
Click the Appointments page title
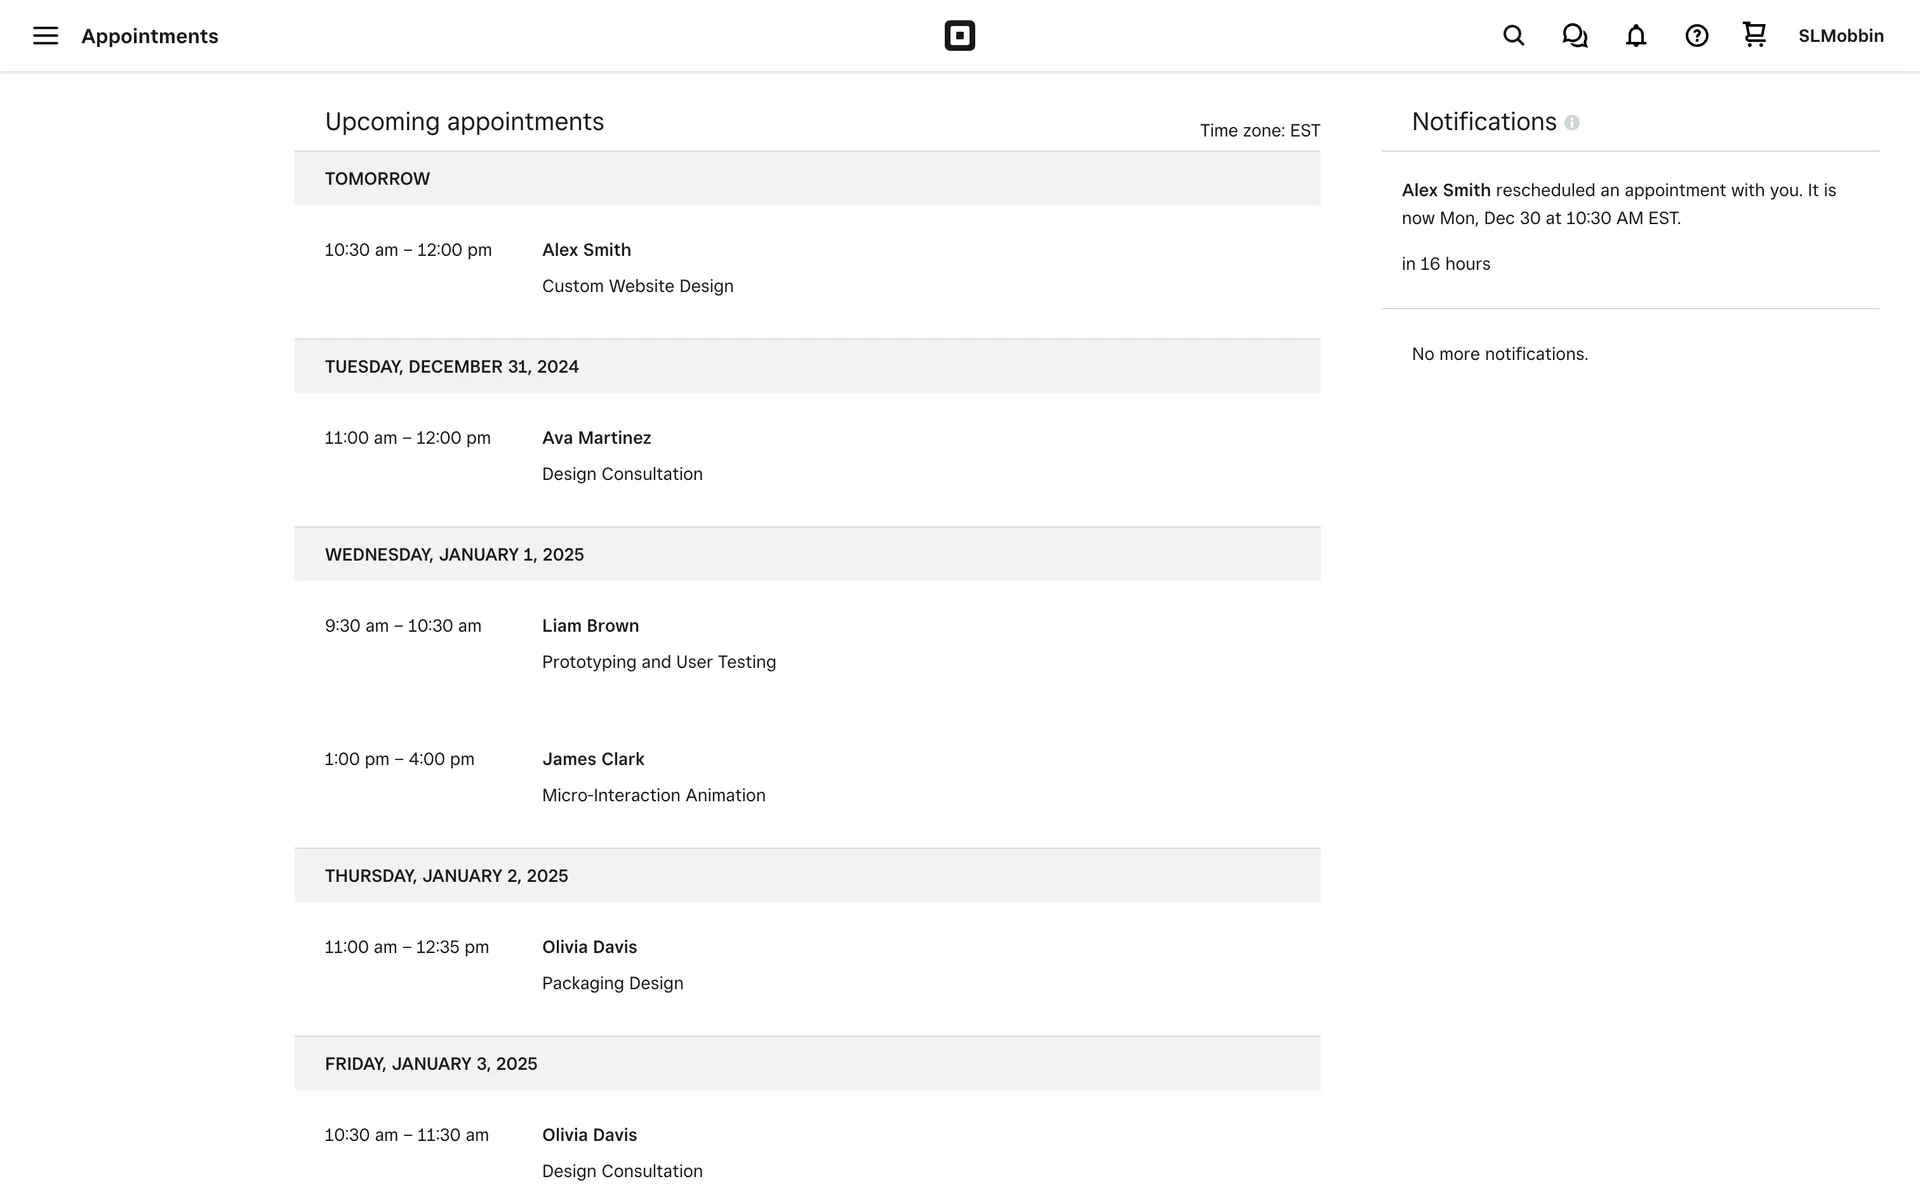click(x=149, y=36)
